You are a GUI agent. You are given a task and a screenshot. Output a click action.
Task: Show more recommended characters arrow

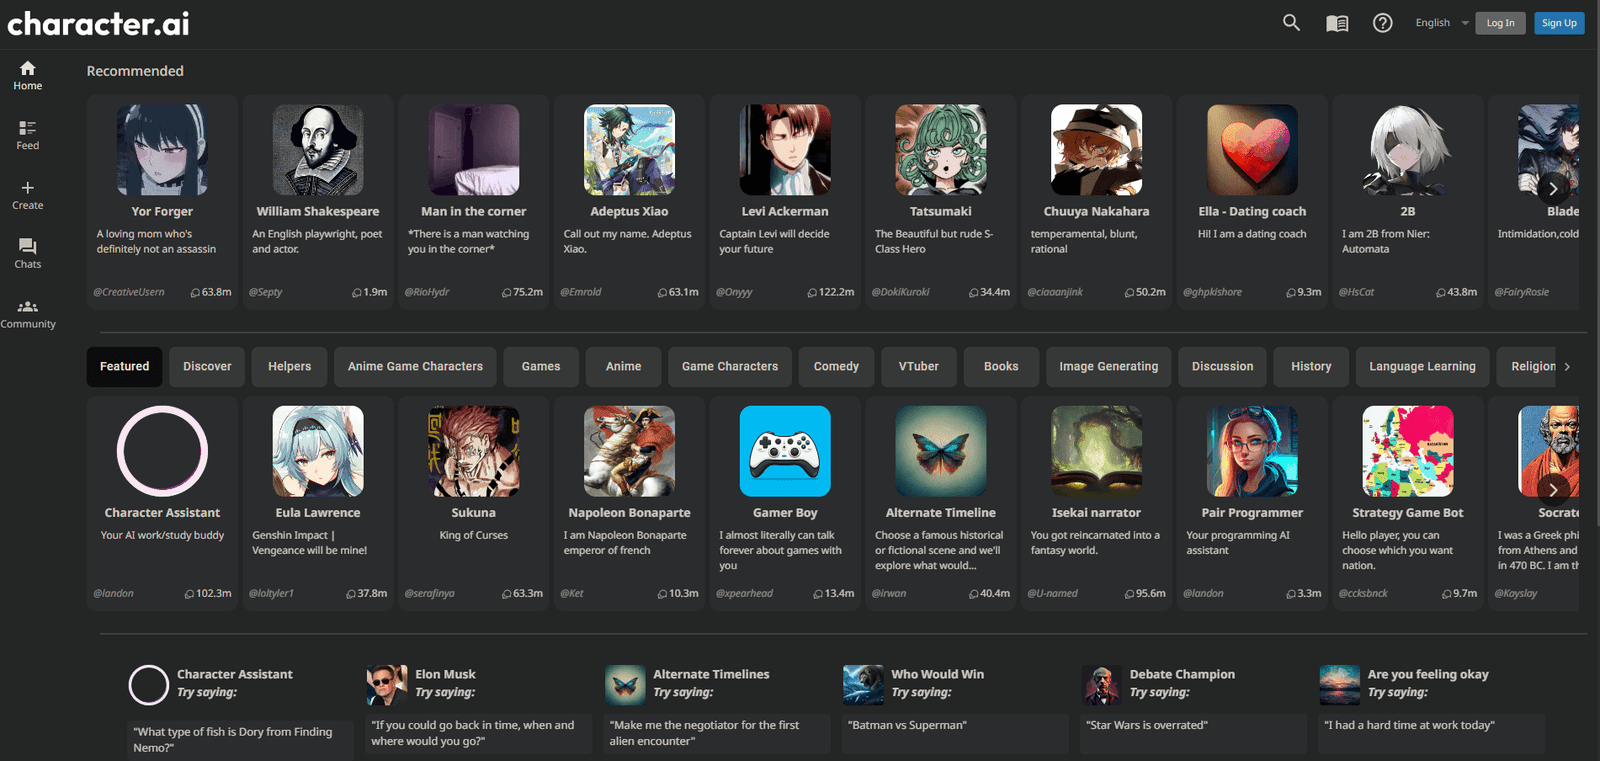pyautogui.click(x=1553, y=188)
